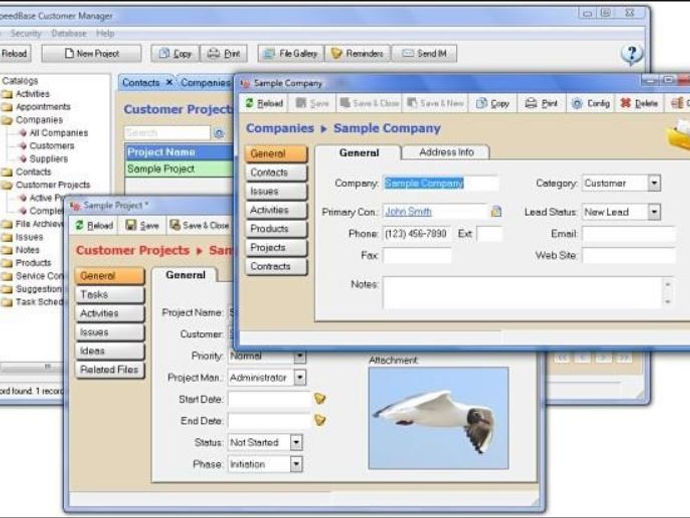Select Customer Projects folder in Catalogs tree
690x518 pixels.
(x=52, y=185)
